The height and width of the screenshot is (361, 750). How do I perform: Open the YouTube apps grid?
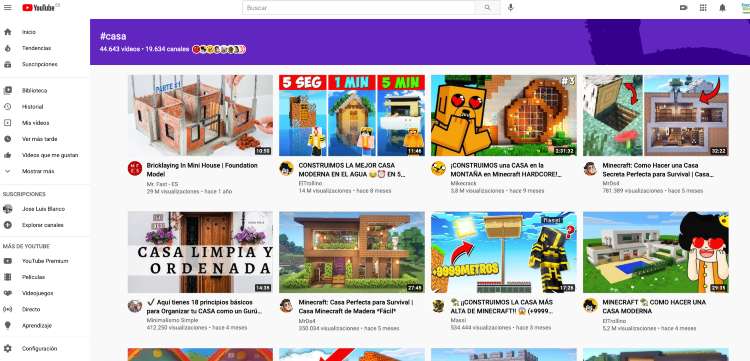703,8
